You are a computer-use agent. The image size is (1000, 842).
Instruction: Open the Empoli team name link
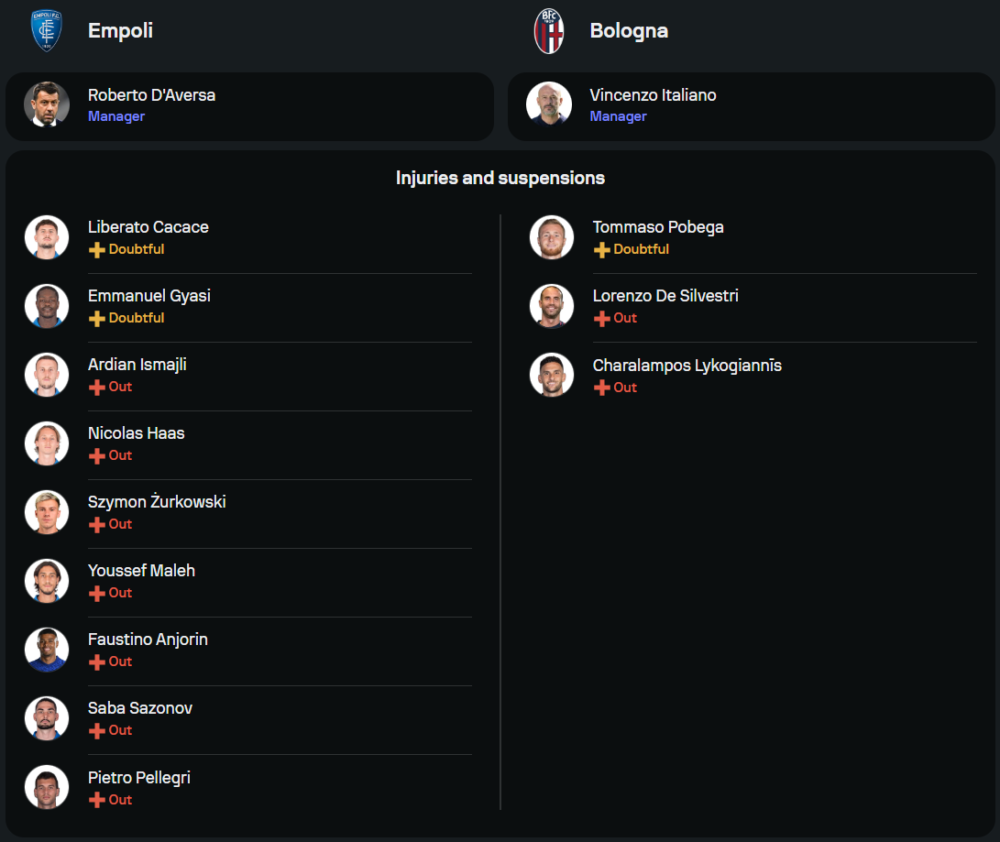coord(120,31)
